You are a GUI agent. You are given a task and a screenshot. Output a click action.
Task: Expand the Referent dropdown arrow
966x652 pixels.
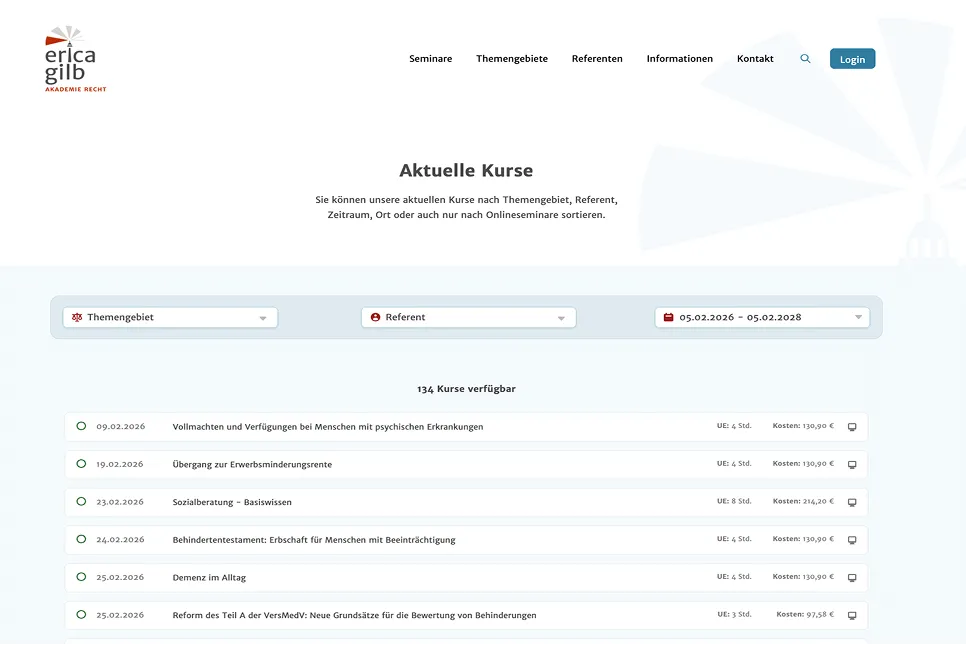pos(561,318)
